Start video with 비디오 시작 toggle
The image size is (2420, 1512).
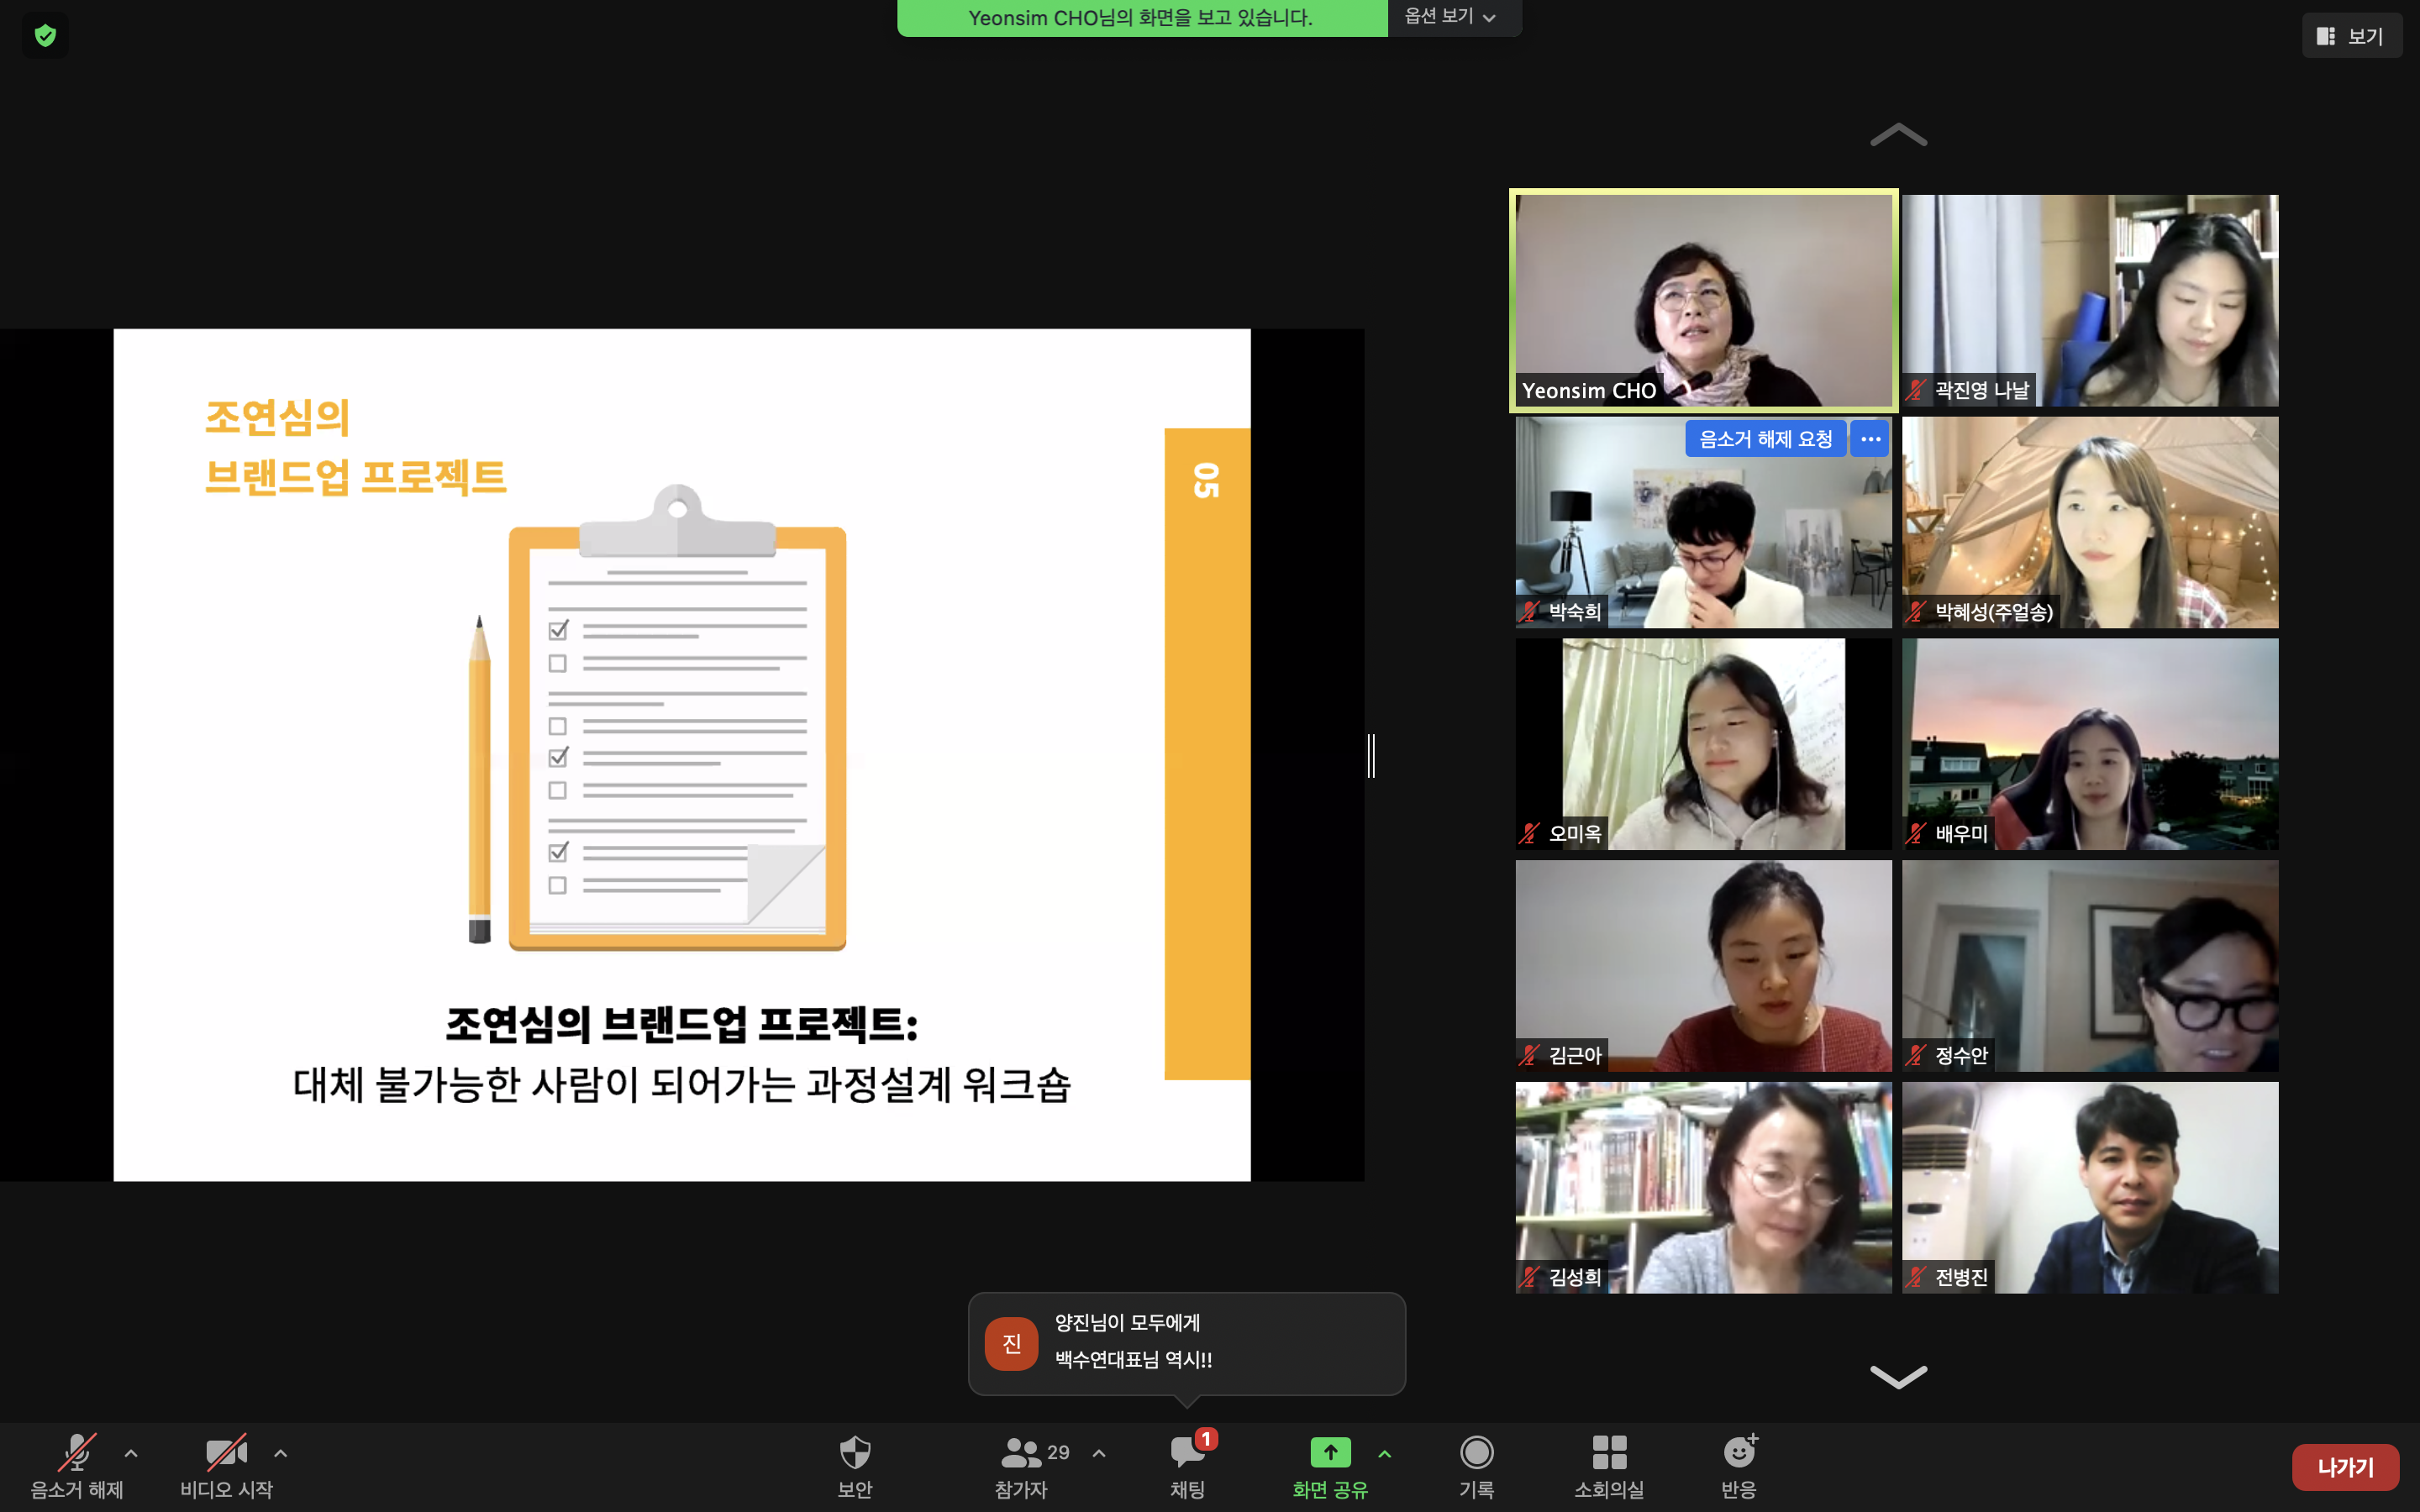tap(226, 1452)
